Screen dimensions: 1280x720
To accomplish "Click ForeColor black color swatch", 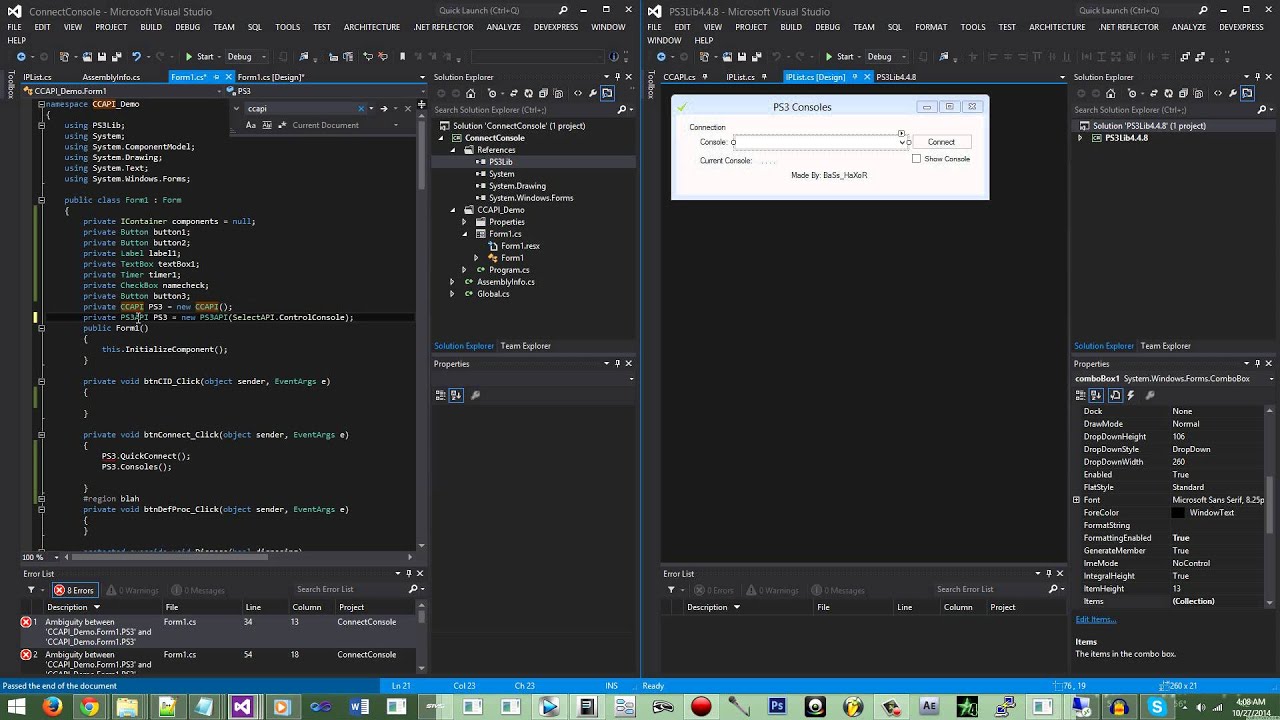I will coord(1178,513).
